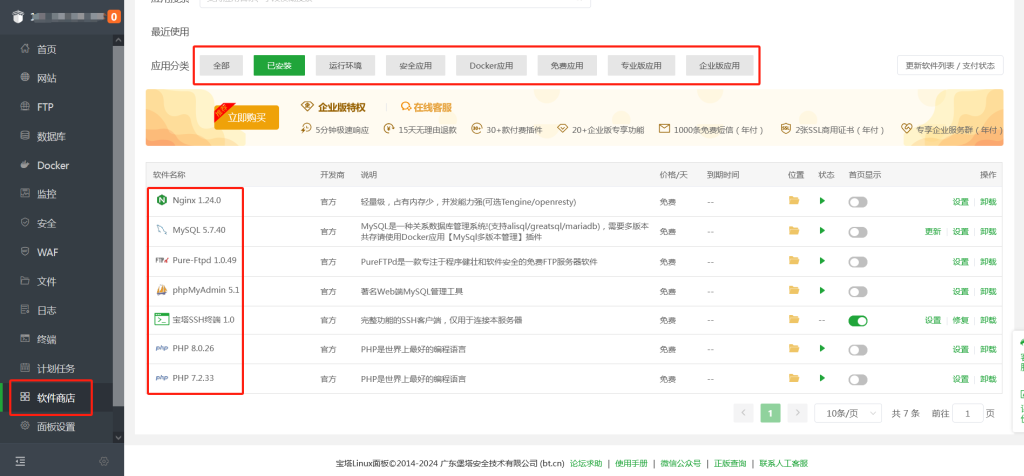Viewport: 1024px width, 476px height.
Task: Click the MySQL dolphin logo icon
Action: coord(161,230)
